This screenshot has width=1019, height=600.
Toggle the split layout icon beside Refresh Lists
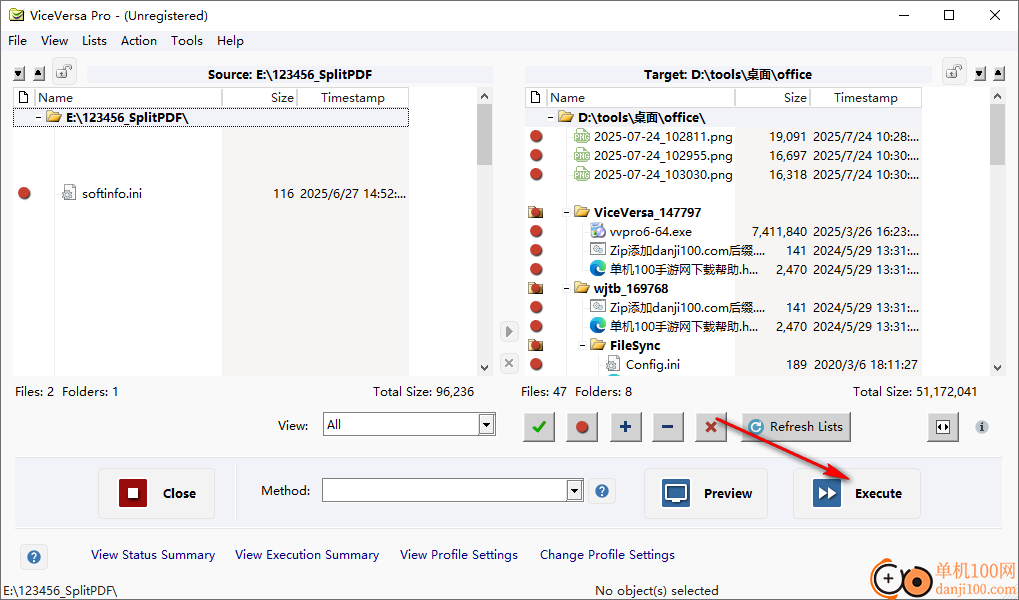943,427
